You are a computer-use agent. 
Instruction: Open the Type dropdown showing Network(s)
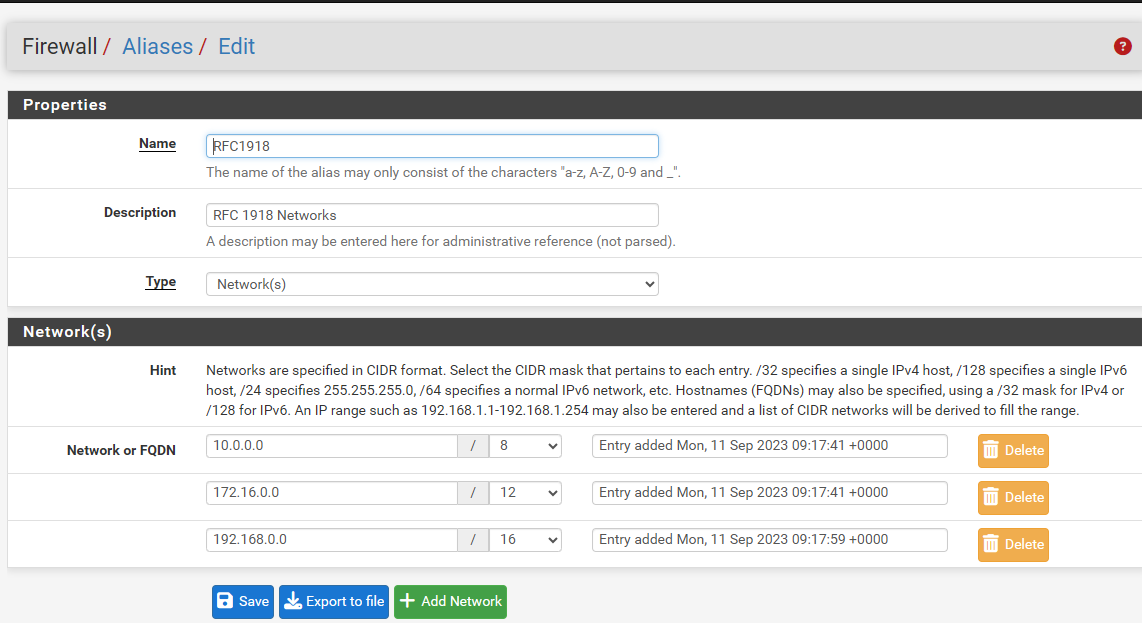pyautogui.click(x=432, y=284)
